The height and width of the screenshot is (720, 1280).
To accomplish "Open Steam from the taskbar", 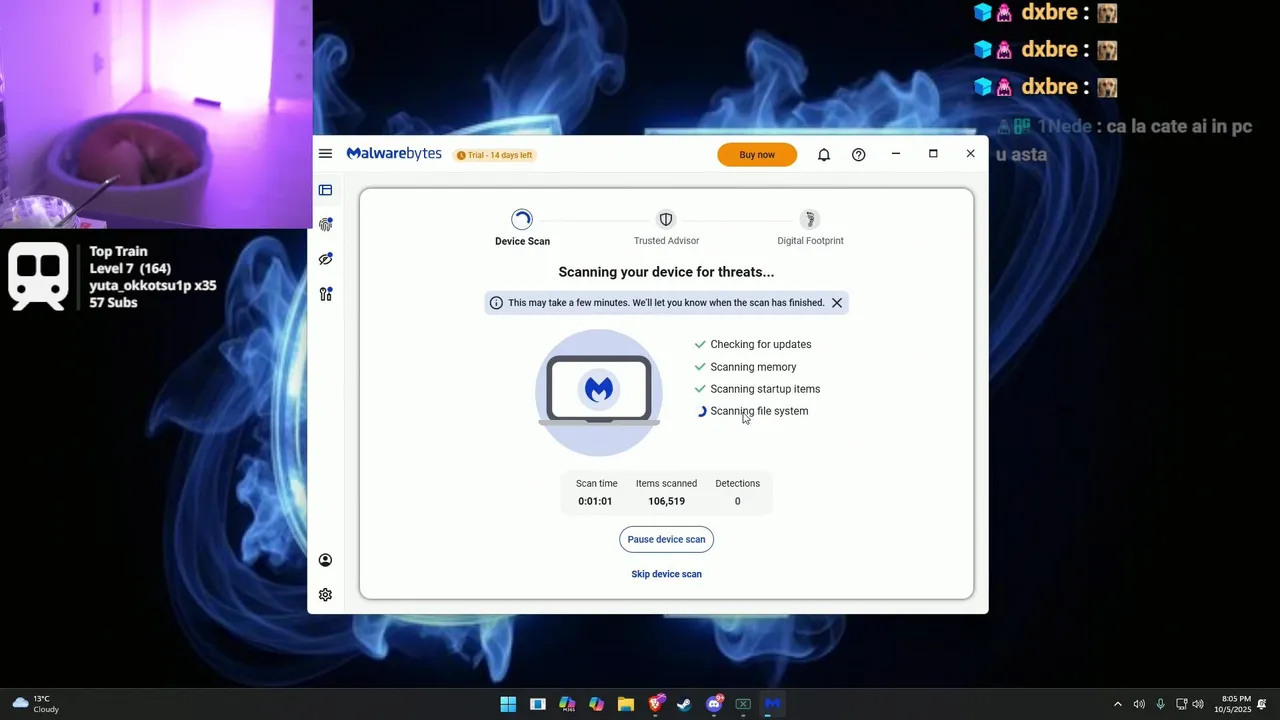I will [x=684, y=704].
